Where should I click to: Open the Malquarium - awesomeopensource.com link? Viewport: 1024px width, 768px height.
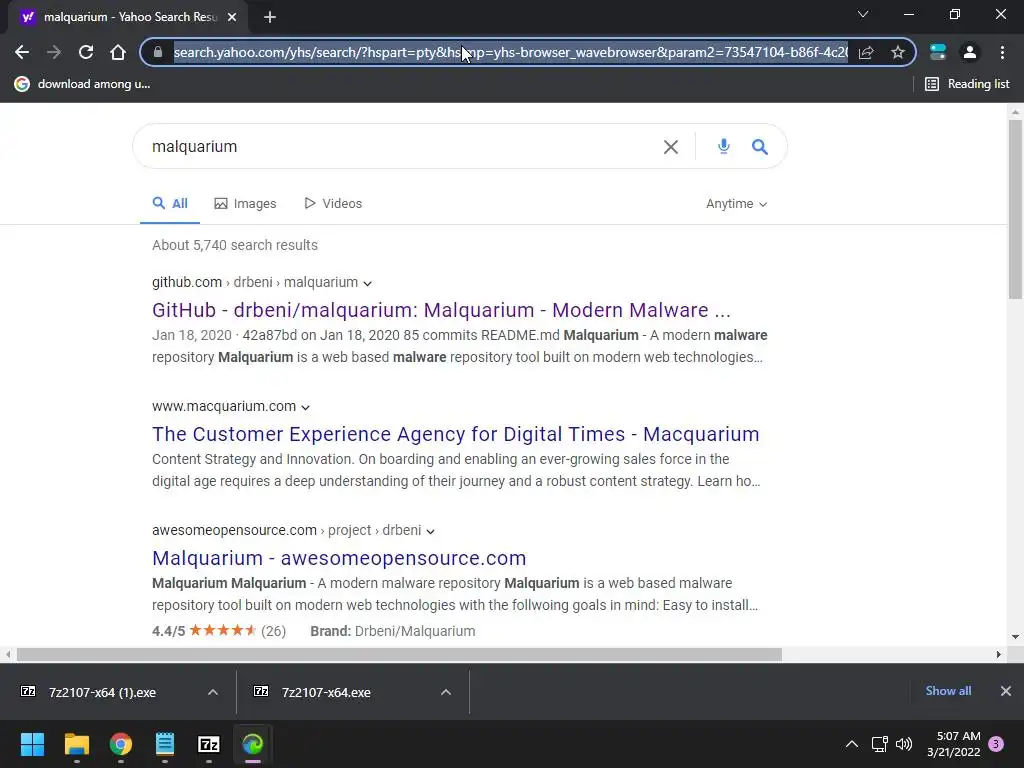339,558
